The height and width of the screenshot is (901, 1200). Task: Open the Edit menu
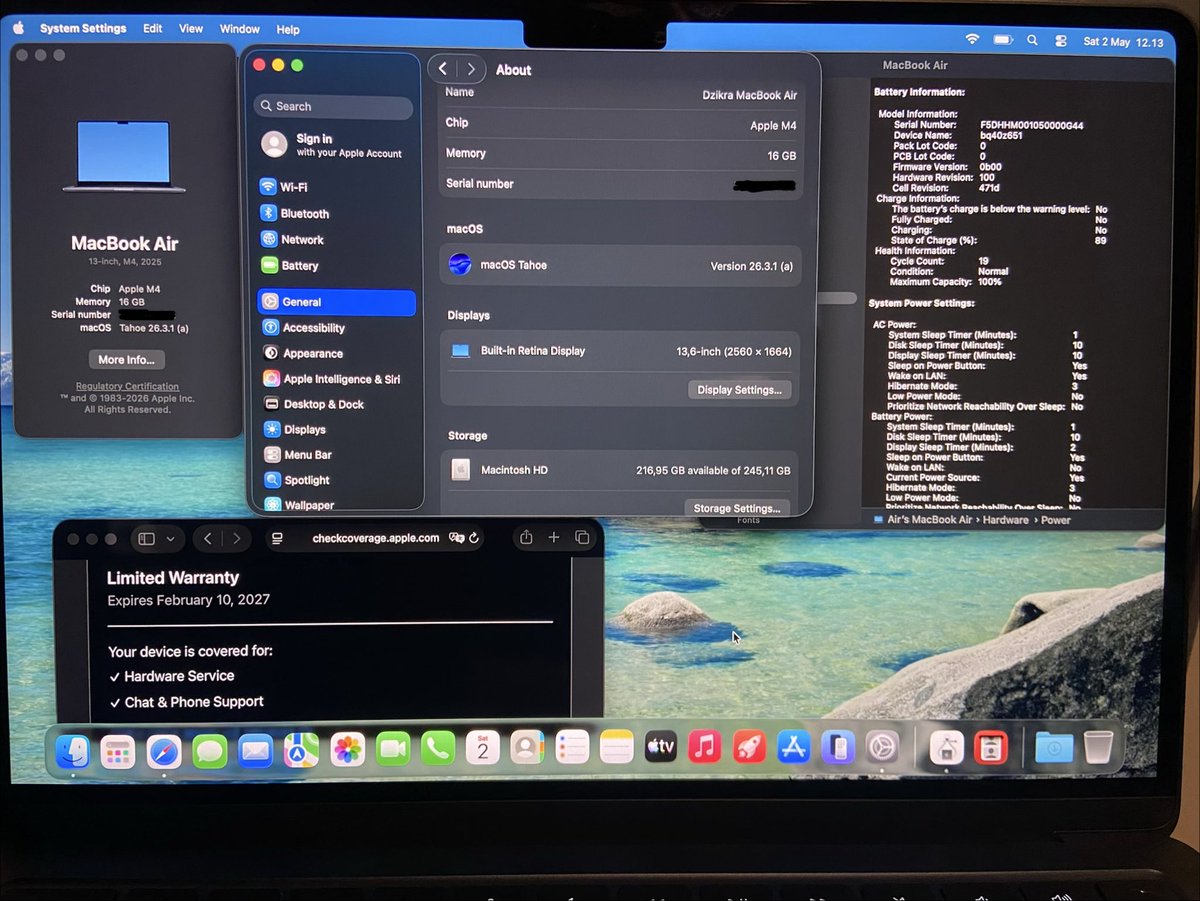[x=152, y=29]
